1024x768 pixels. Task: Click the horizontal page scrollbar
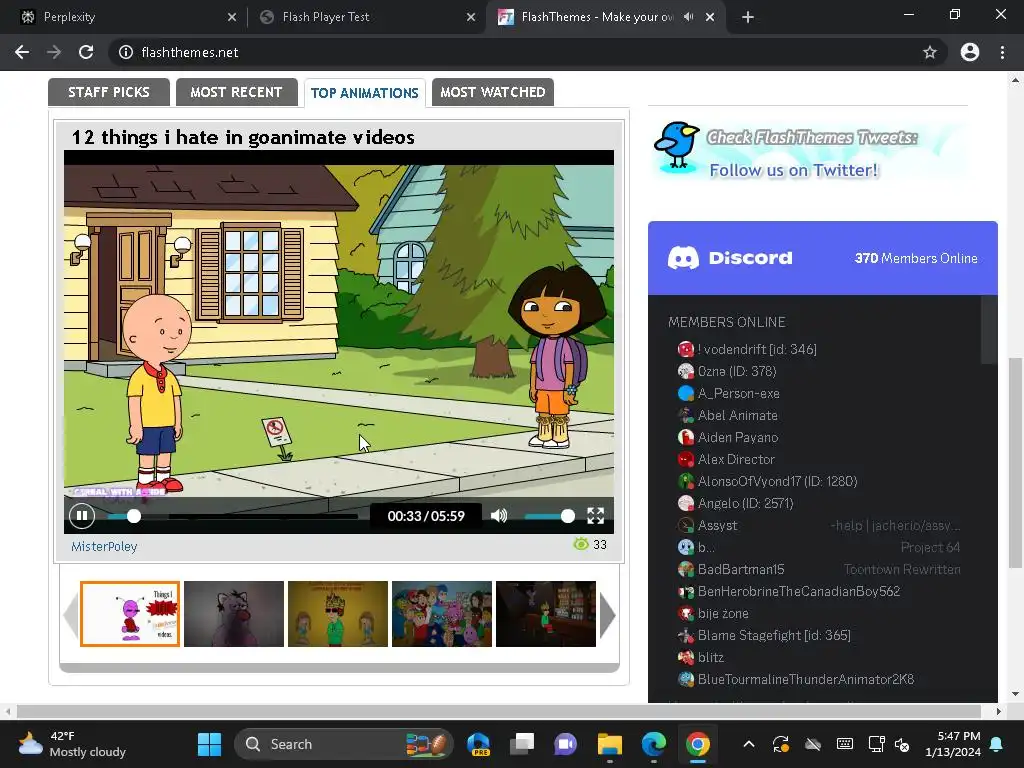499,711
